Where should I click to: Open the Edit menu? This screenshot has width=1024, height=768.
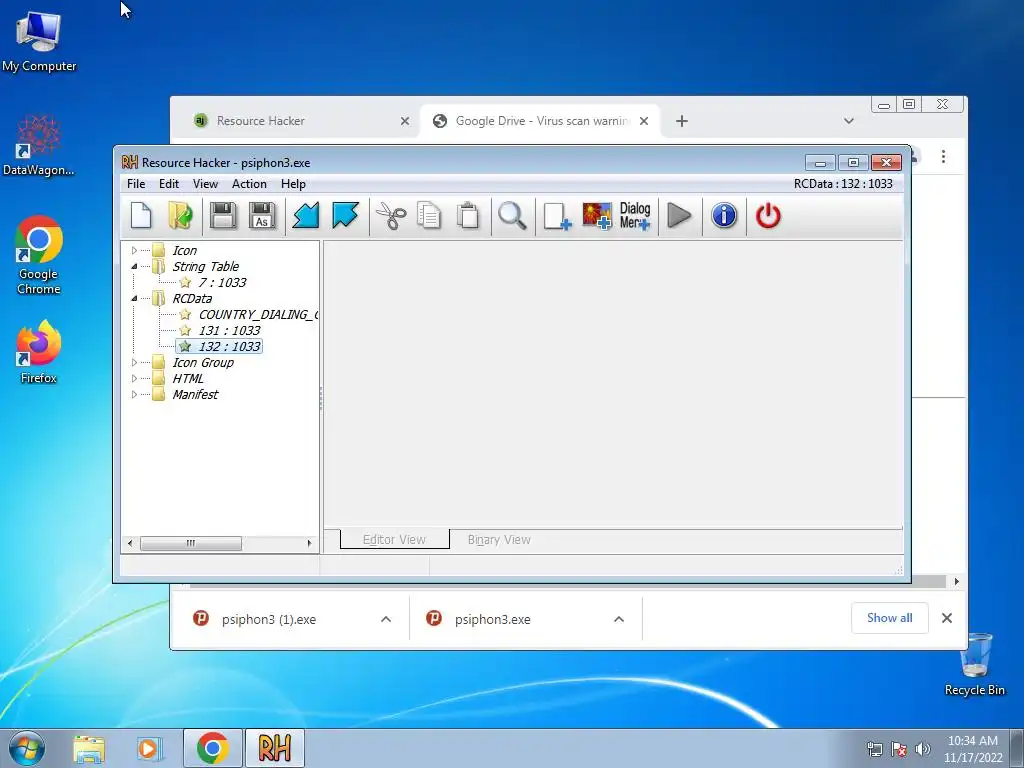[x=168, y=184]
